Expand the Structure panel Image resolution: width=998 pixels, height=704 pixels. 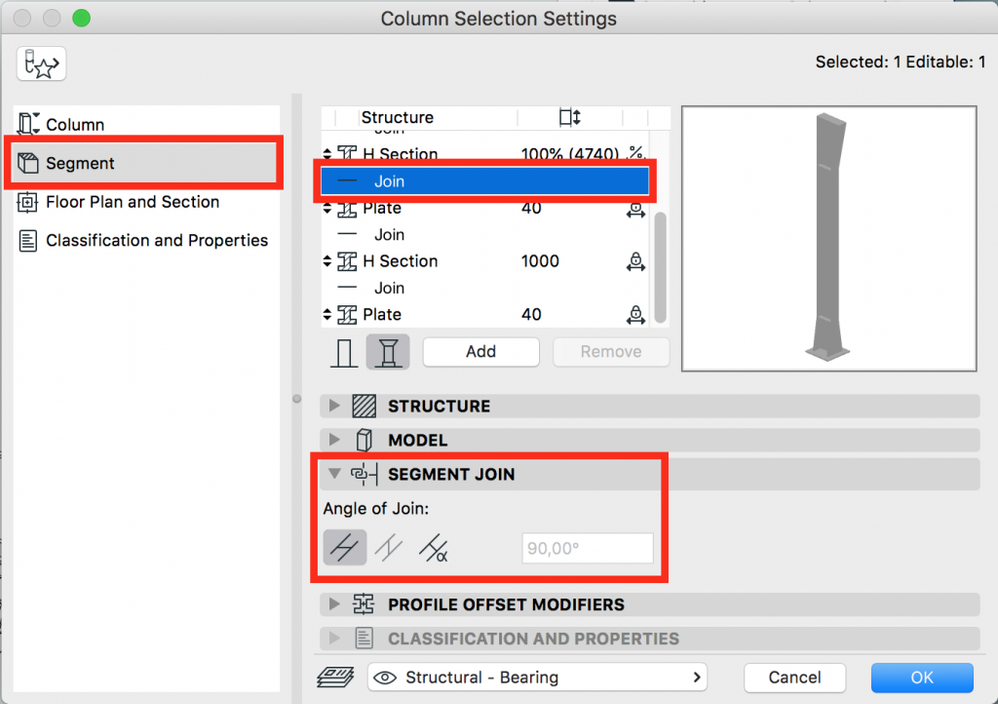click(335, 406)
